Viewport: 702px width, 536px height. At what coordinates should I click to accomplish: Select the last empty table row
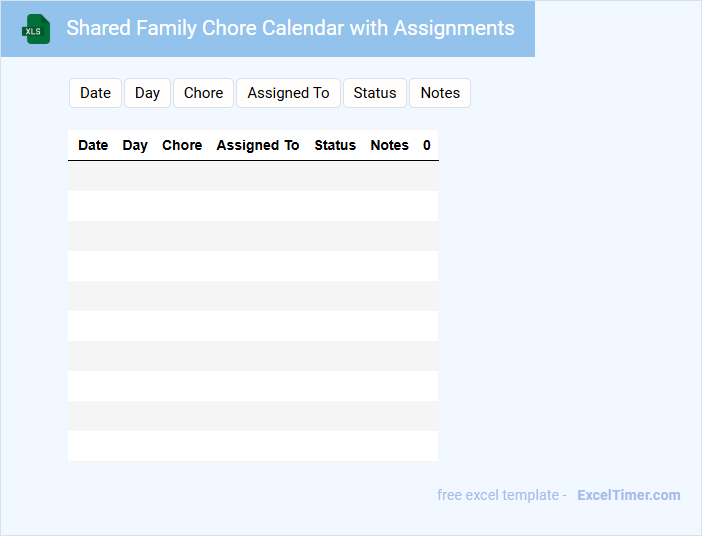[252, 446]
